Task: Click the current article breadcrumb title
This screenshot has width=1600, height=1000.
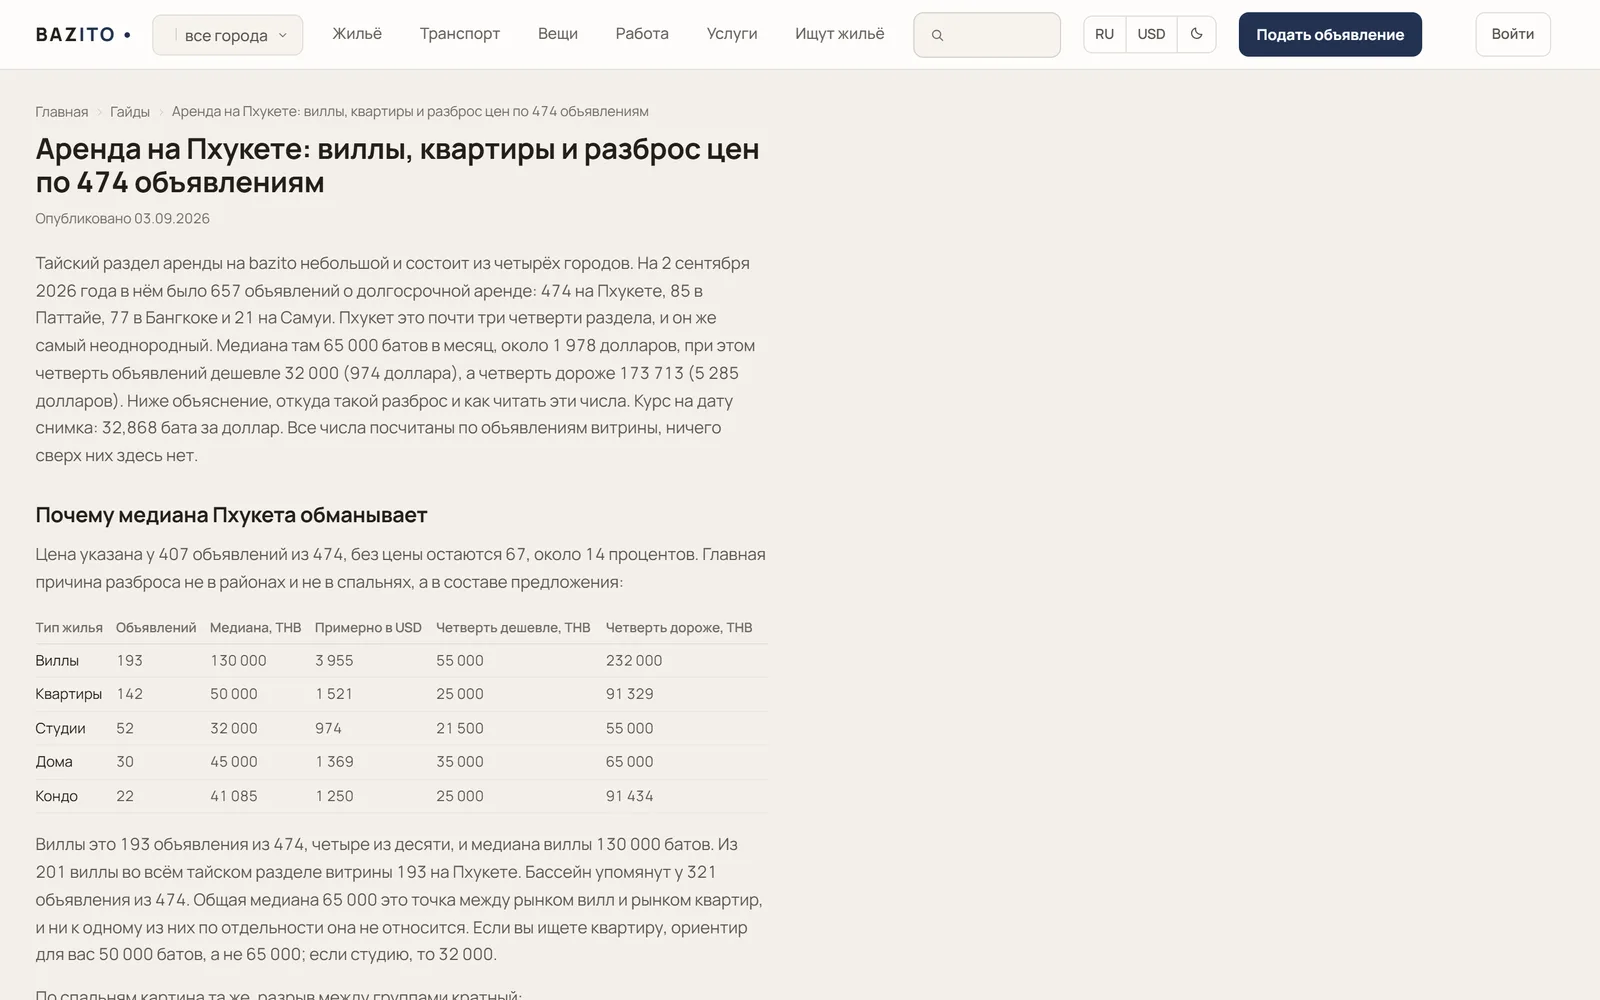Action: (x=410, y=111)
